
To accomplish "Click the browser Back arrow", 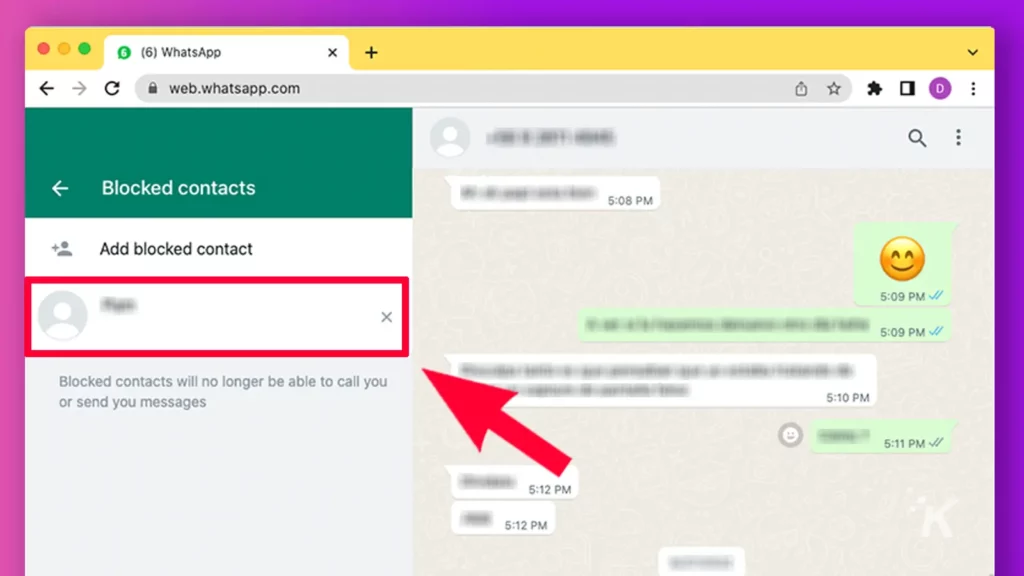I will tap(46, 88).
